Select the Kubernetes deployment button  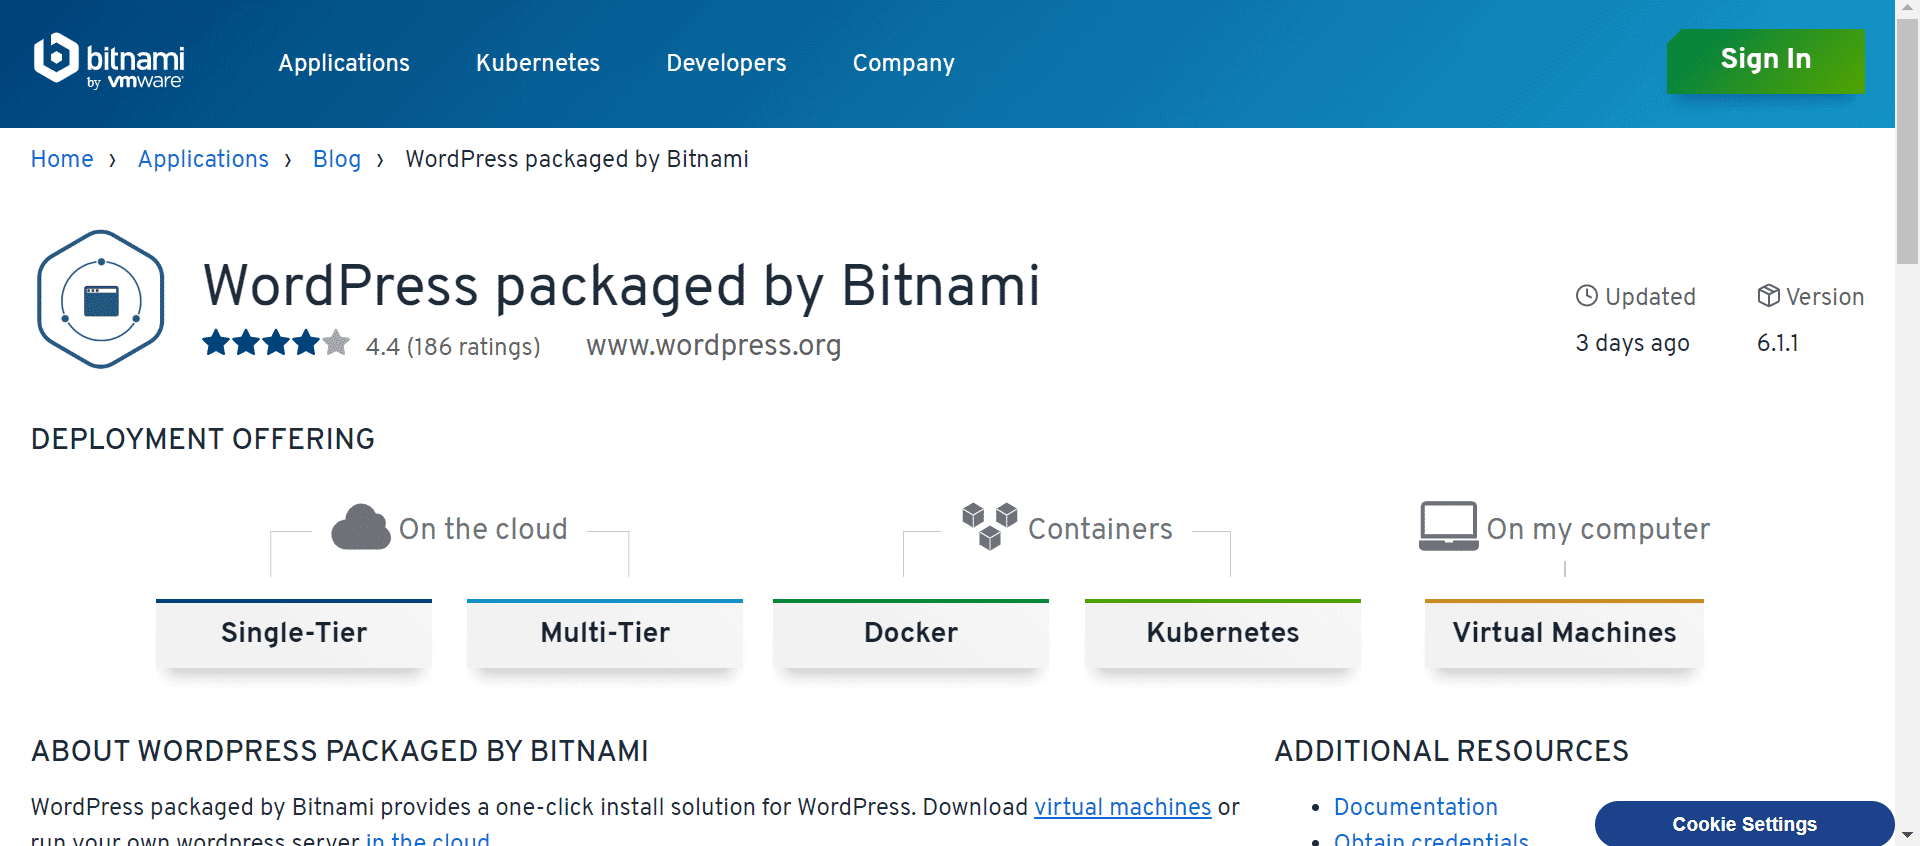click(1223, 633)
